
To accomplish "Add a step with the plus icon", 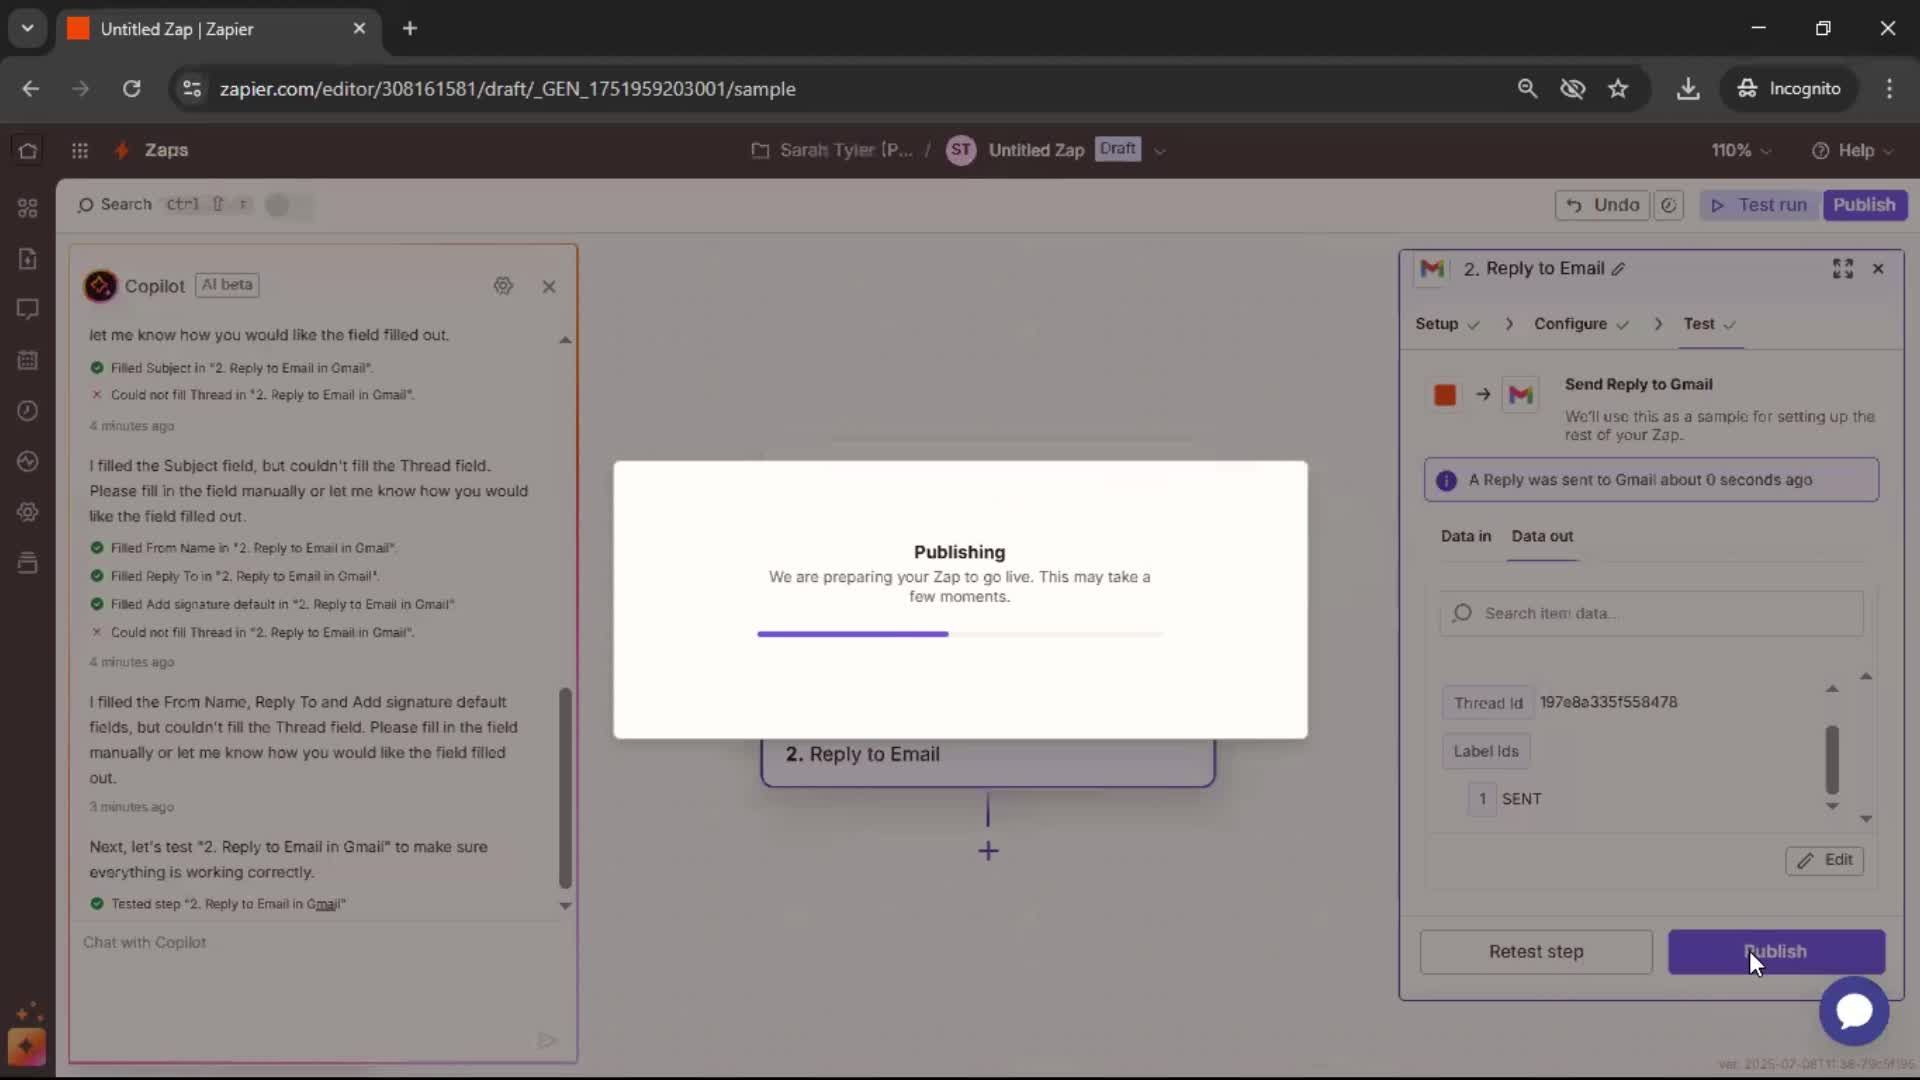I will click(988, 851).
